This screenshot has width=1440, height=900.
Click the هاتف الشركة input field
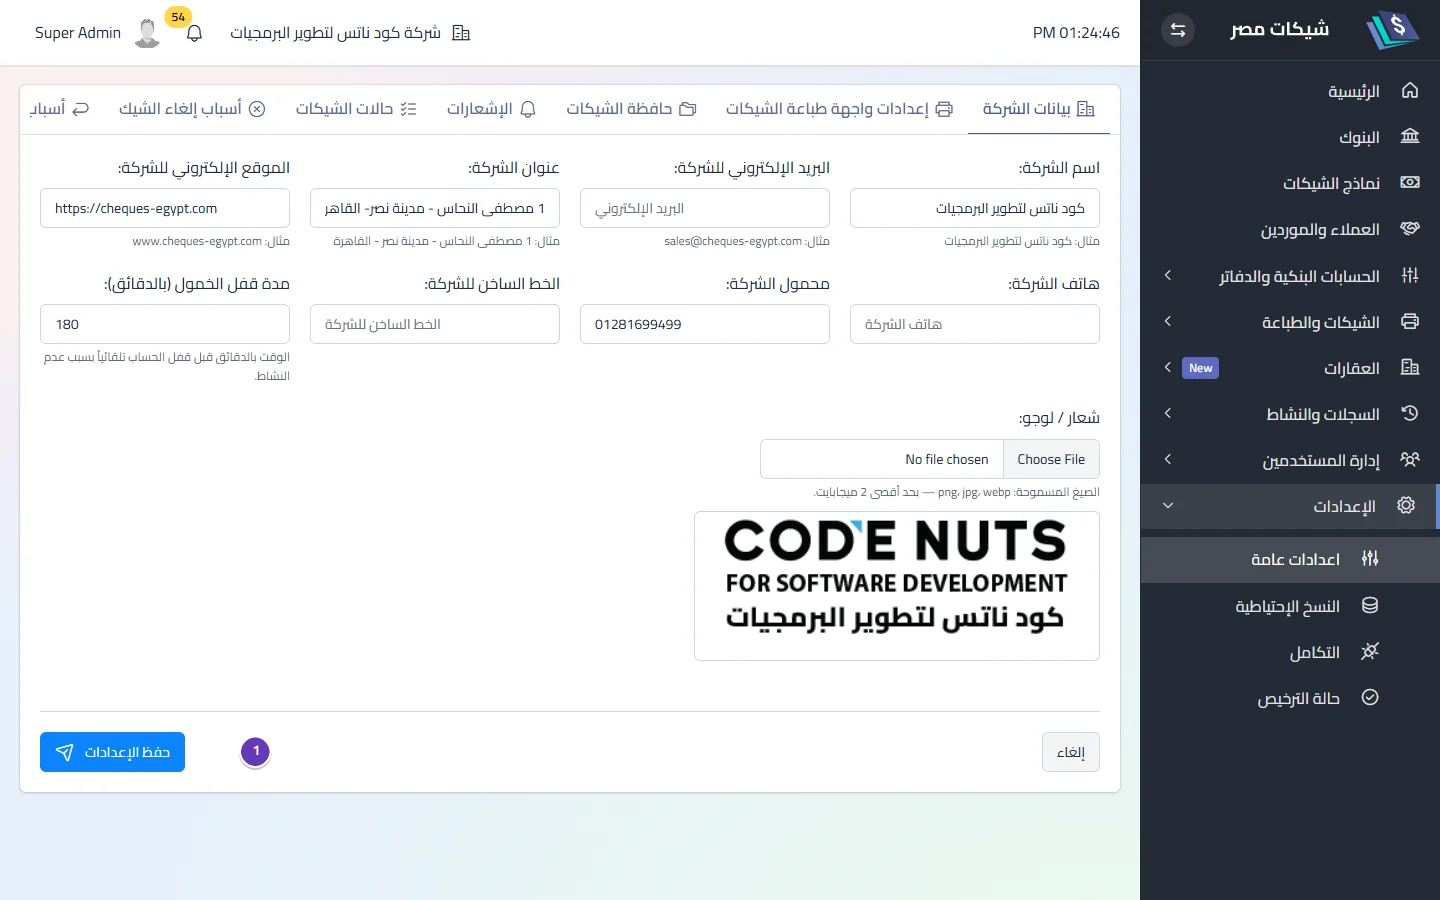pos(975,324)
